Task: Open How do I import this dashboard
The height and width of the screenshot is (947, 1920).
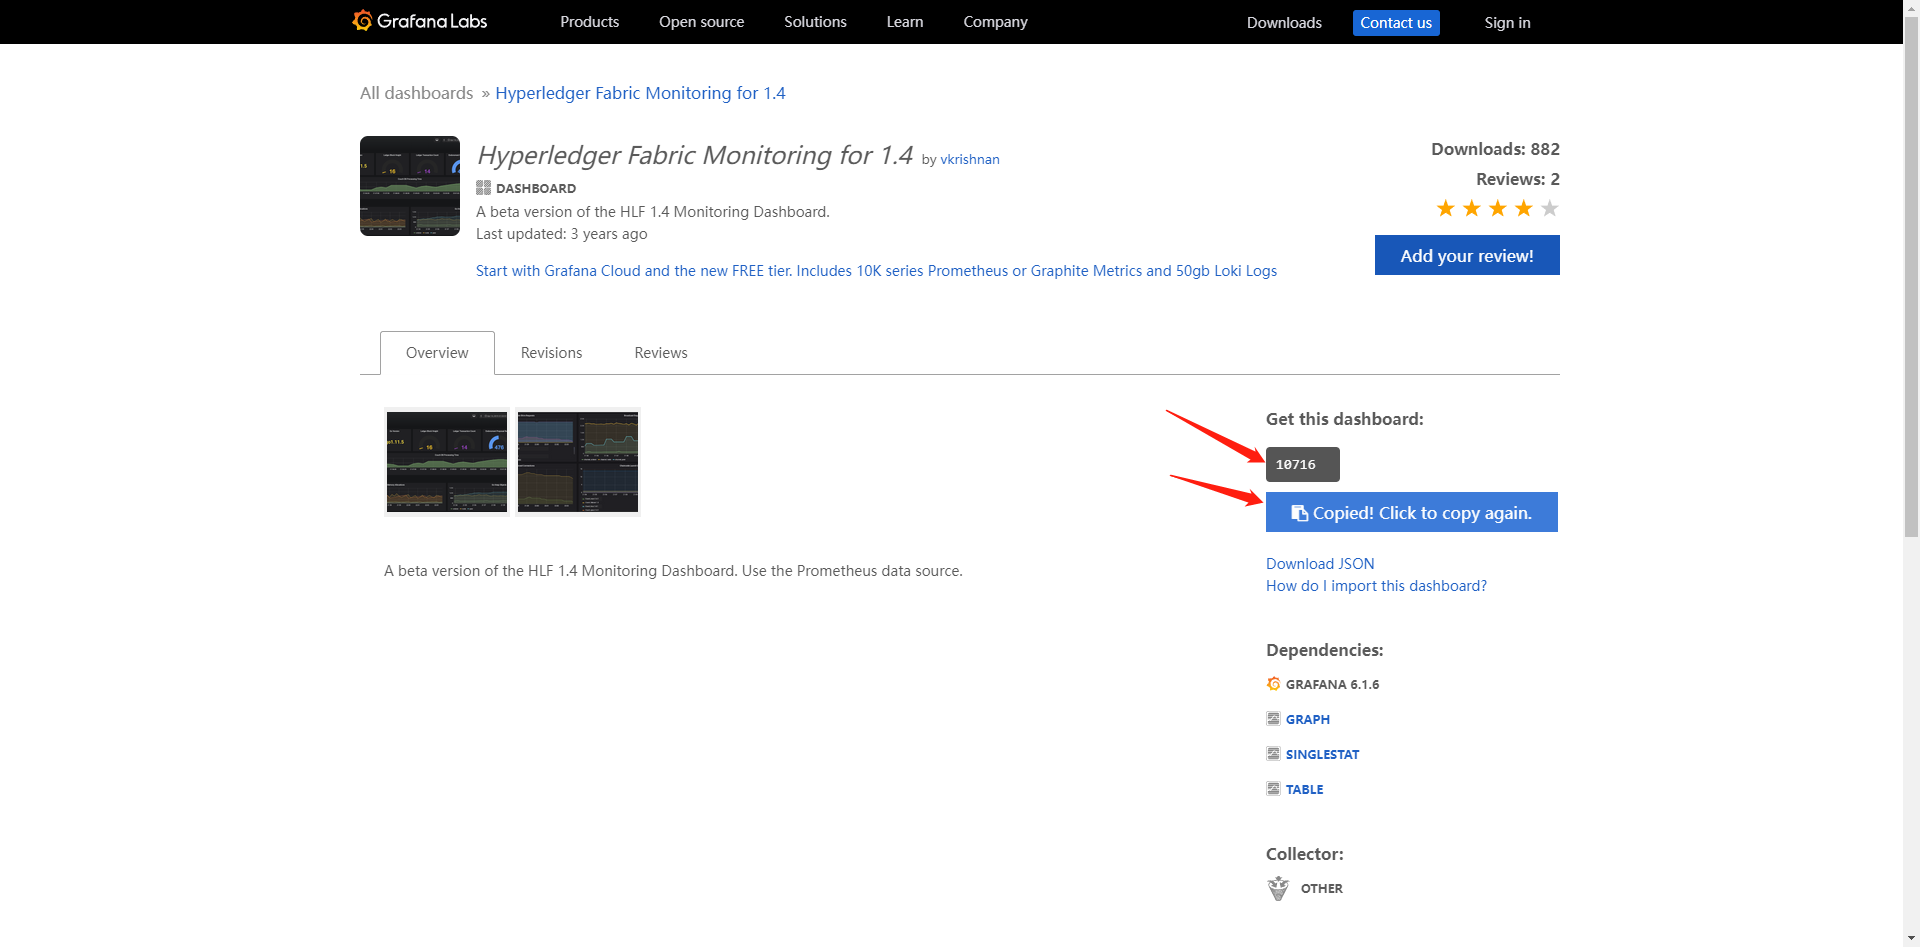Action: click(x=1376, y=586)
